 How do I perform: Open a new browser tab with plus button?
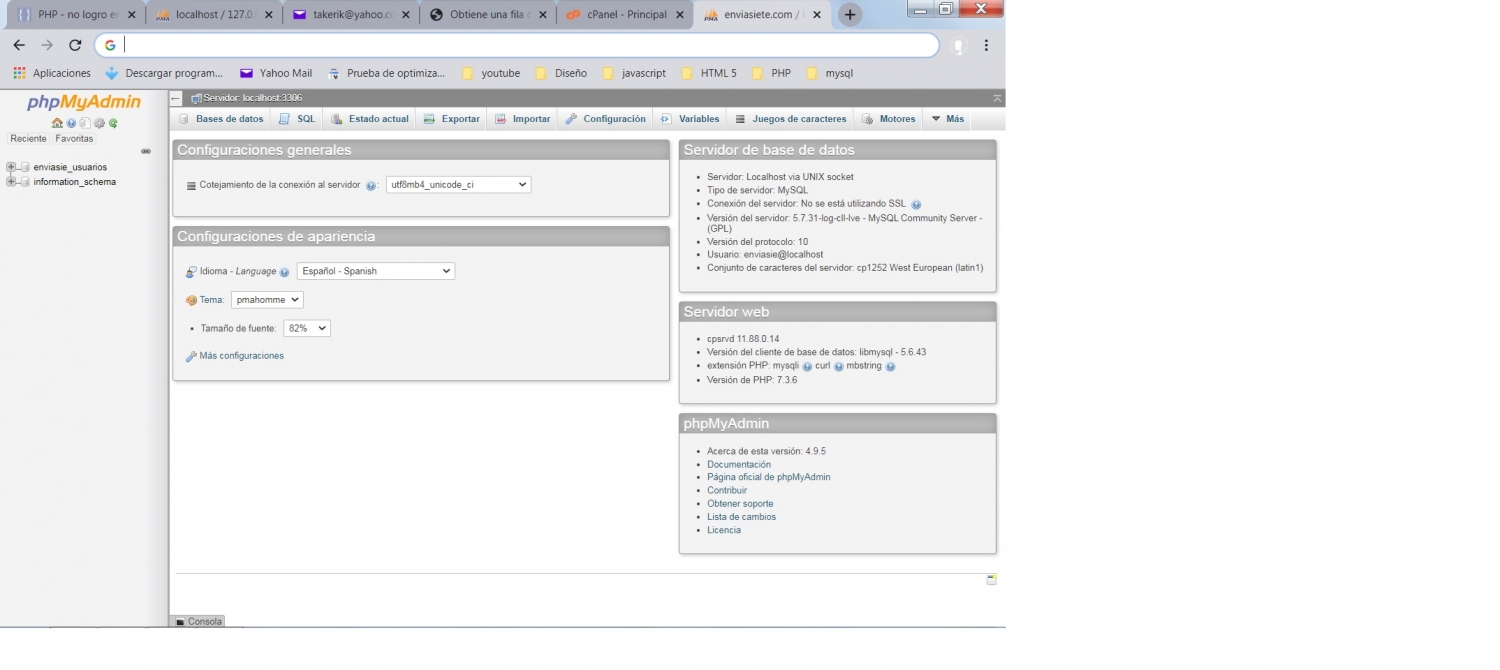pos(849,15)
